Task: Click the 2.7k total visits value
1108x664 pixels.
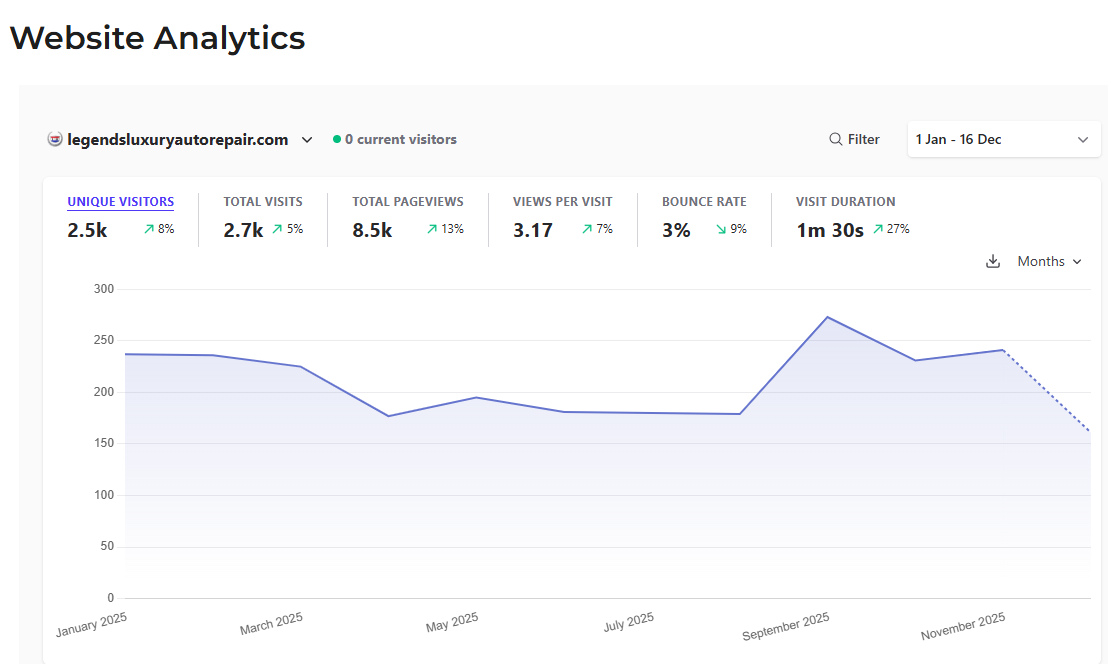Action: pos(243,230)
